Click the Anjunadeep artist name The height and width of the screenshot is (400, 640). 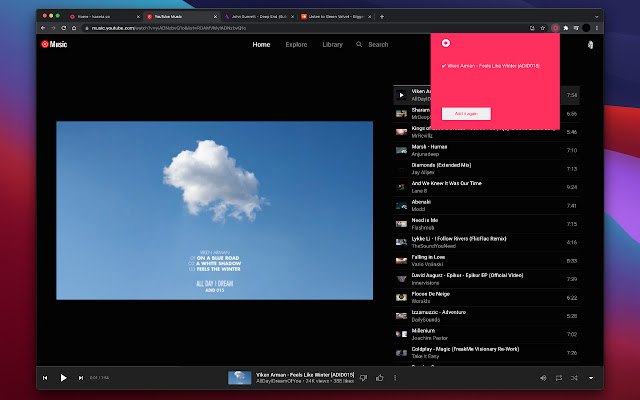pyautogui.click(x=425, y=154)
